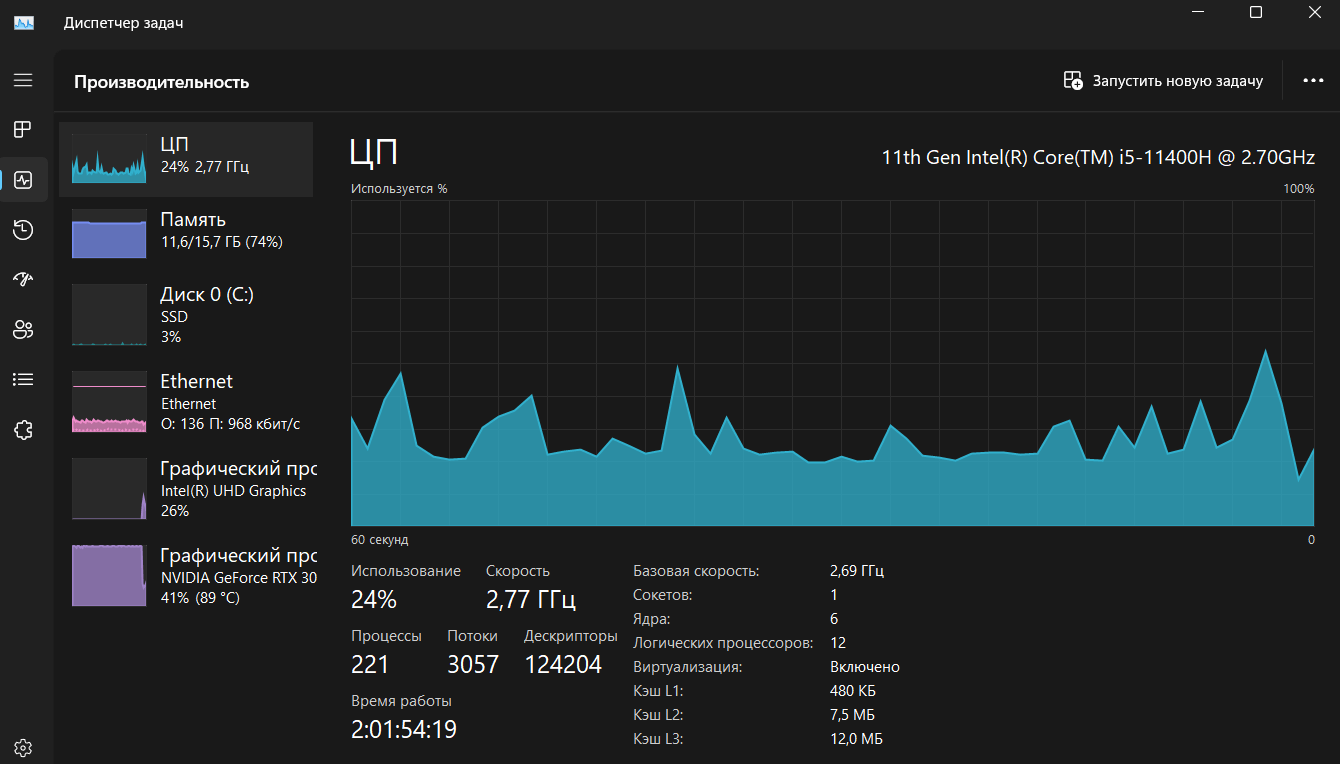1340x764 pixels.
Task: Maximize the Task Manager window
Action: [x=1256, y=12]
